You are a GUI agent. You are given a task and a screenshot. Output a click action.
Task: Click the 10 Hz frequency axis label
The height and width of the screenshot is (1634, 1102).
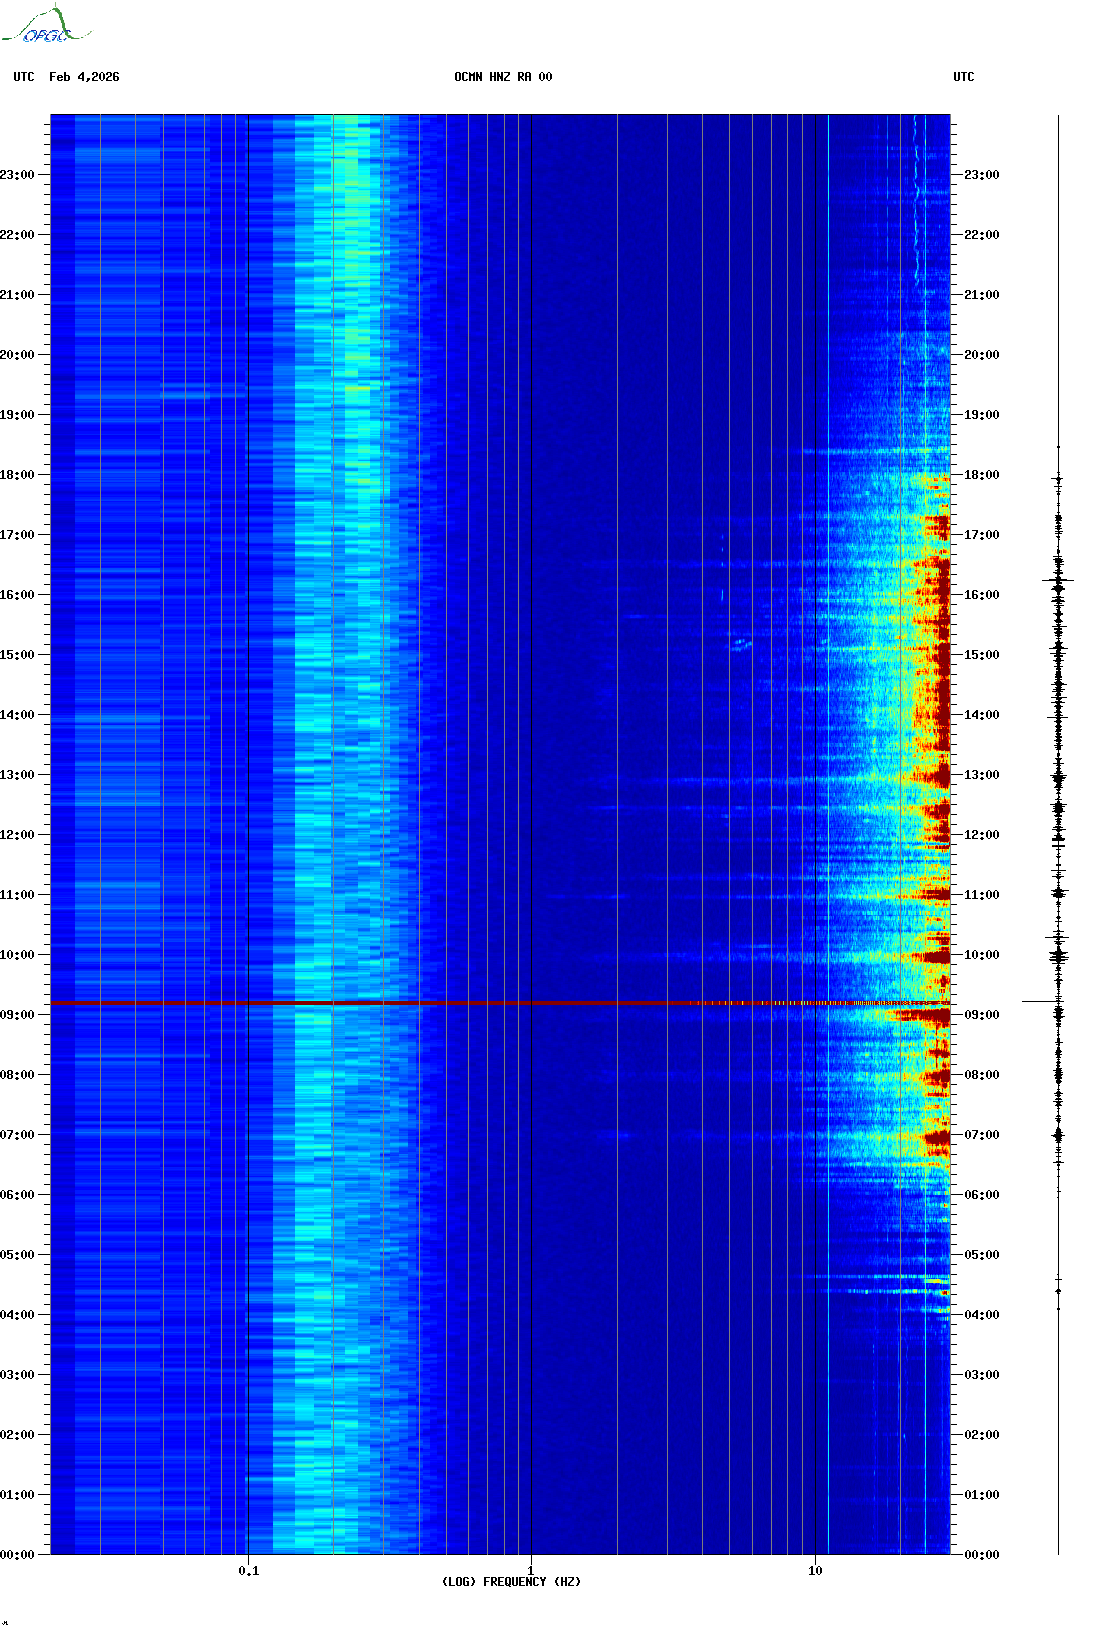pos(815,1570)
